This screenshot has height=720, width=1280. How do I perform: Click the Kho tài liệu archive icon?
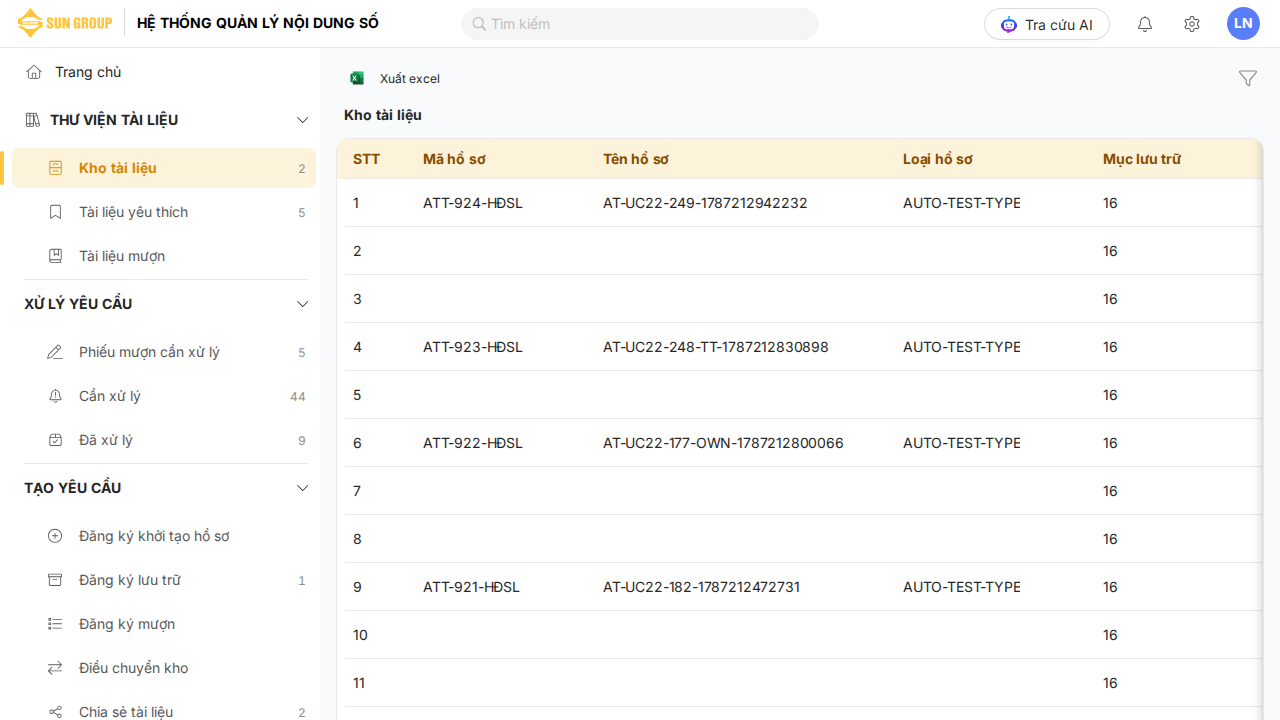[56, 168]
